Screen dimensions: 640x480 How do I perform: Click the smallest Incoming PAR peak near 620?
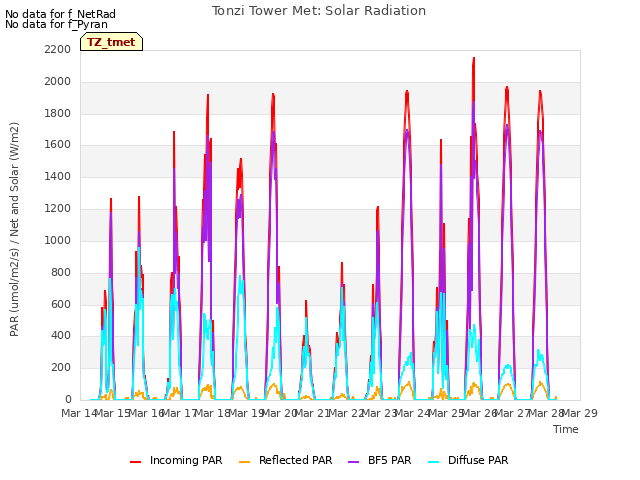[306, 304]
